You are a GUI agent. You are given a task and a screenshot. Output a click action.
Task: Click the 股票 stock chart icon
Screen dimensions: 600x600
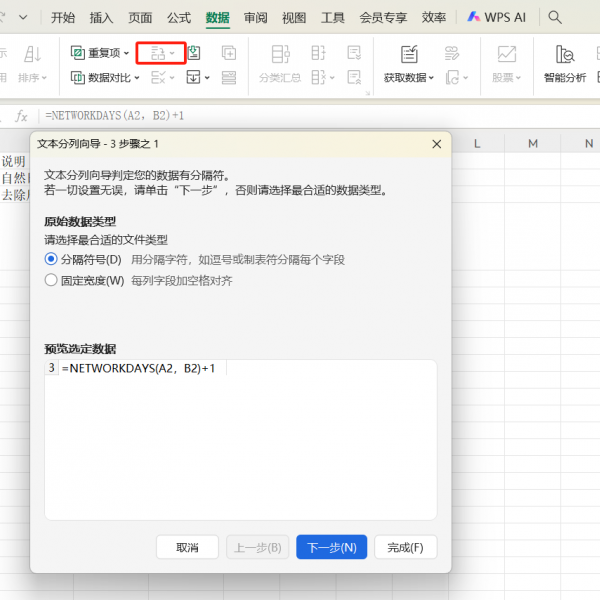pyautogui.click(x=507, y=55)
